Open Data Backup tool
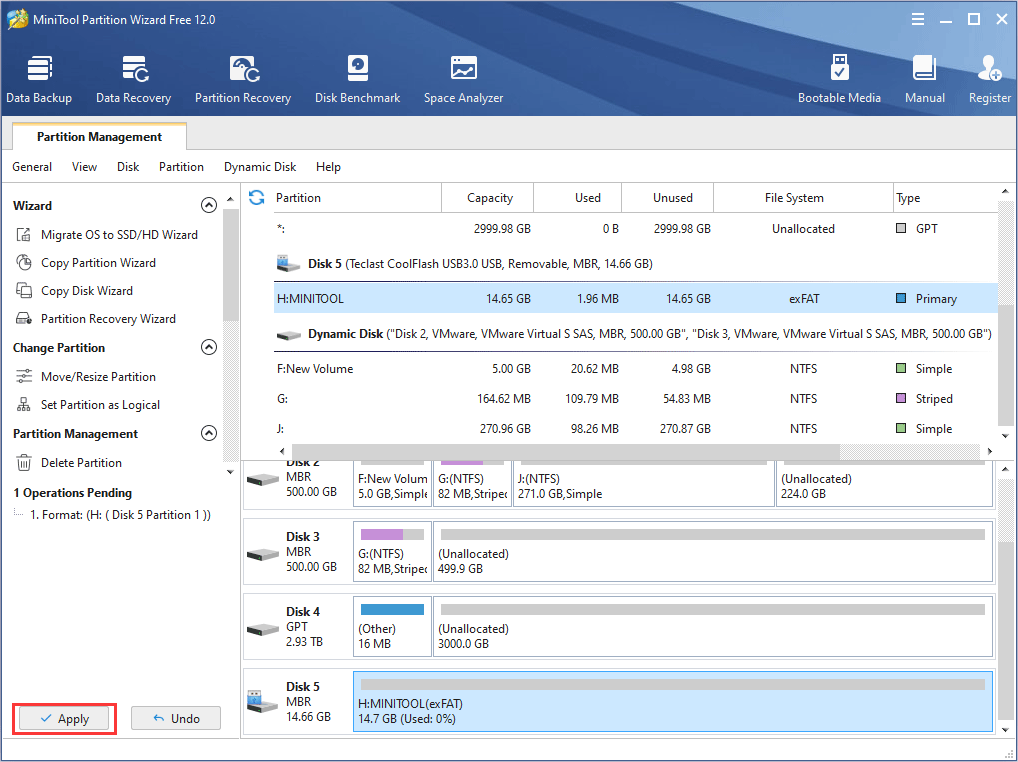Viewport: 1018px width, 762px height. 39,79
